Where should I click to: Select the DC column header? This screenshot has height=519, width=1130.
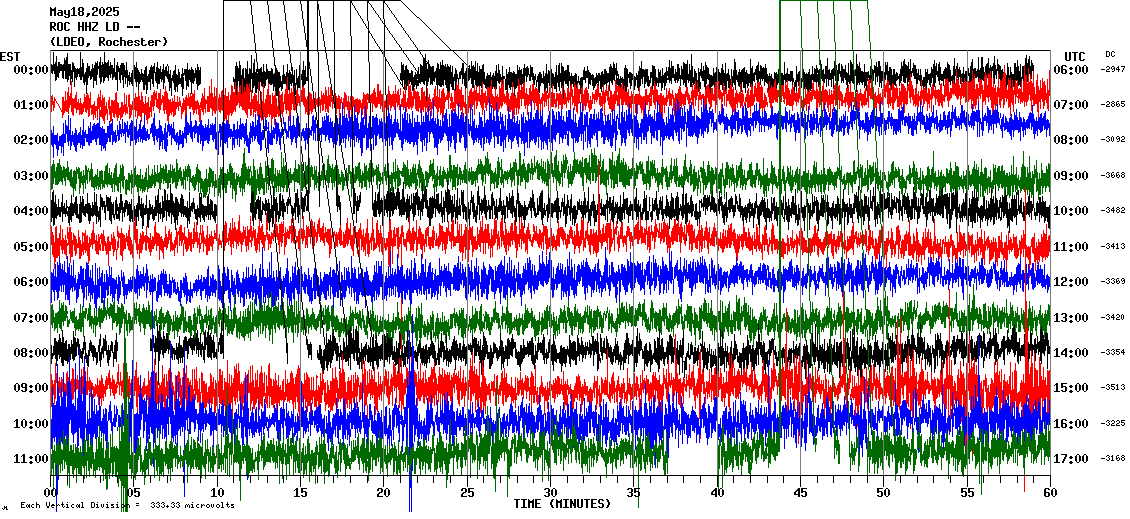click(1110, 54)
